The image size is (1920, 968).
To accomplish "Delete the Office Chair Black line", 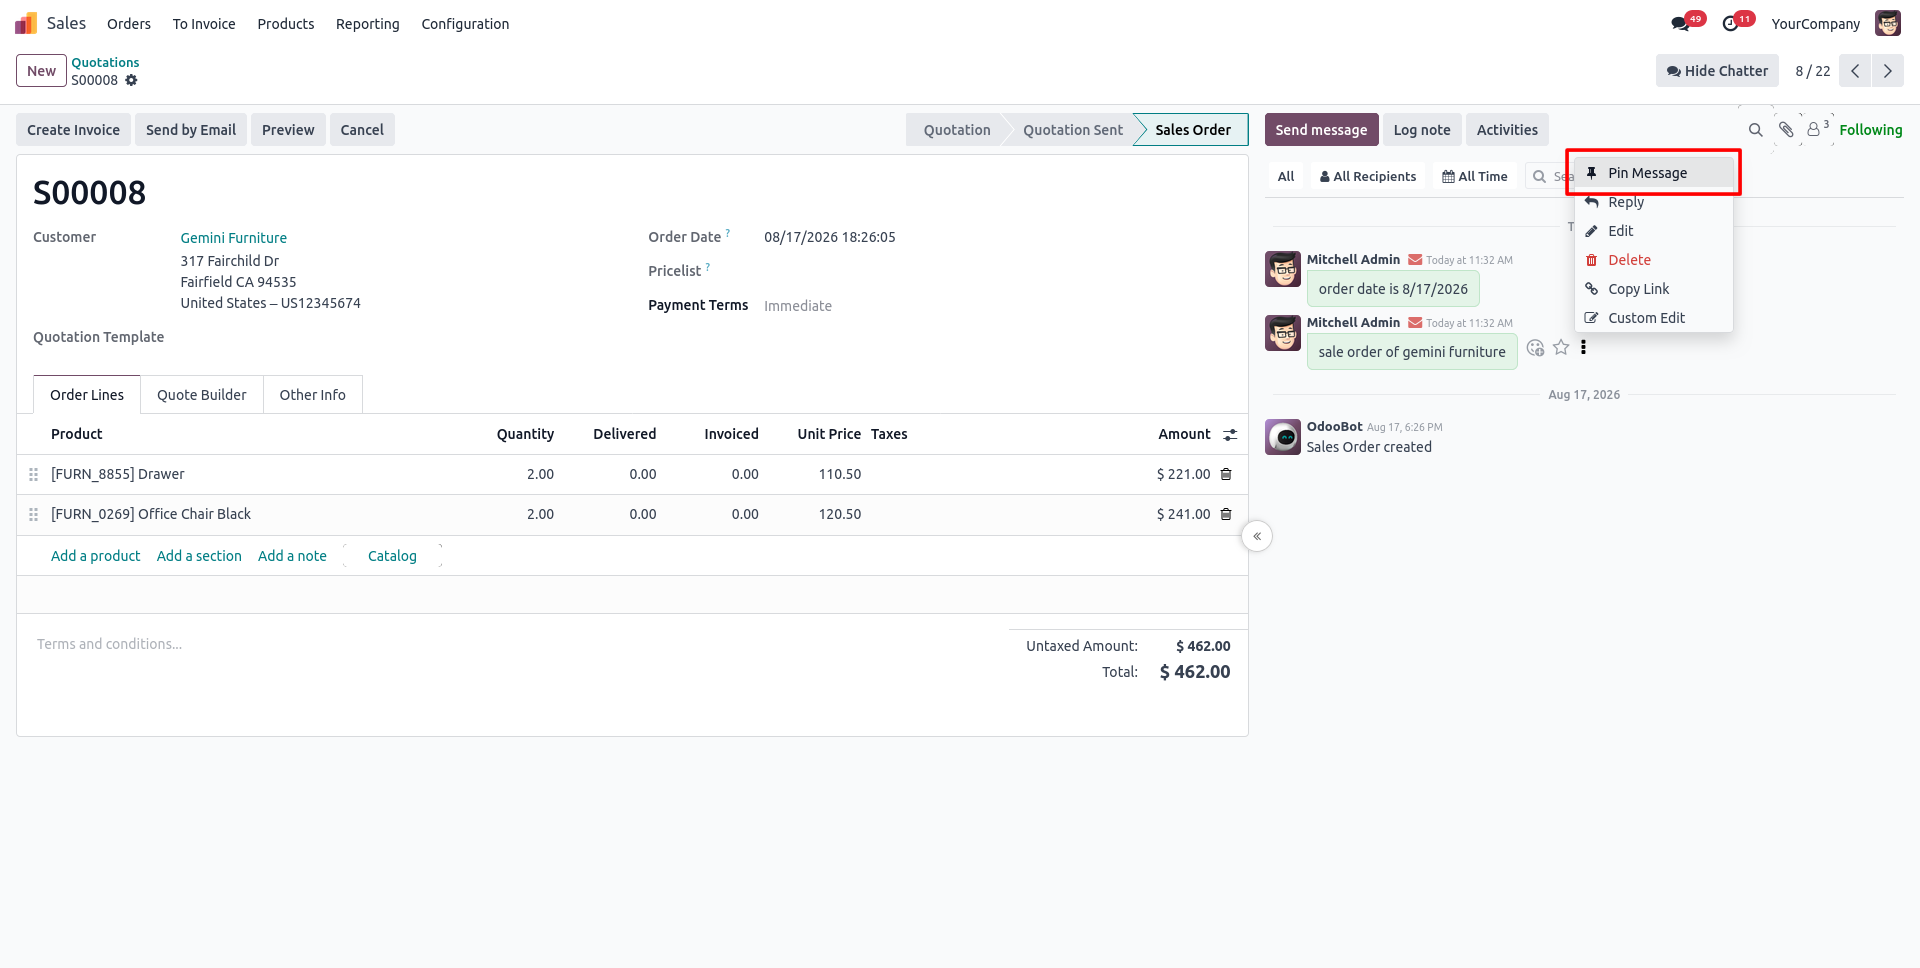I will pyautogui.click(x=1226, y=514).
